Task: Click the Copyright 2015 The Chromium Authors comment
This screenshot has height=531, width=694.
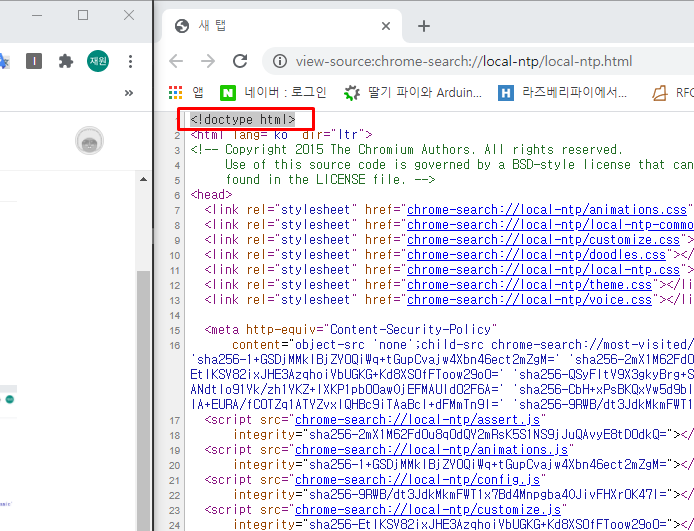Action: coord(406,150)
